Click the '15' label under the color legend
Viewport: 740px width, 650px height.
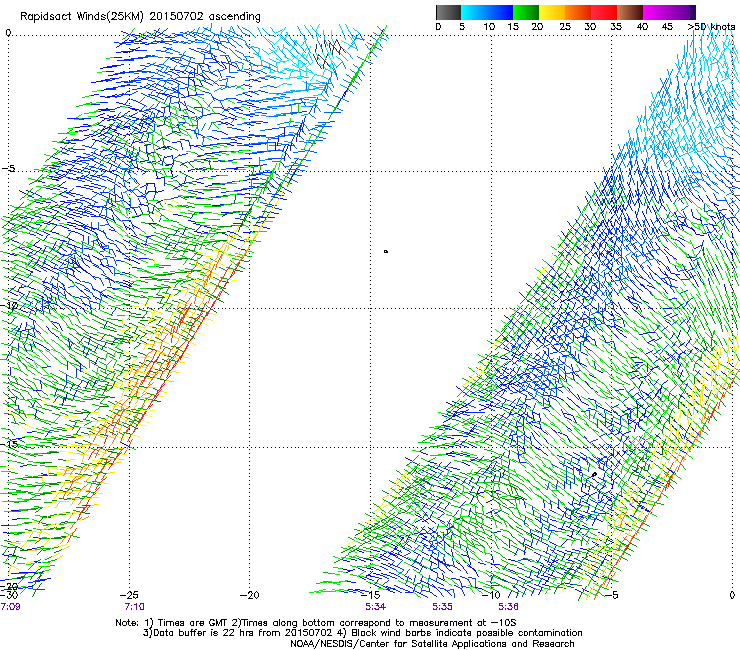pyautogui.click(x=513, y=27)
